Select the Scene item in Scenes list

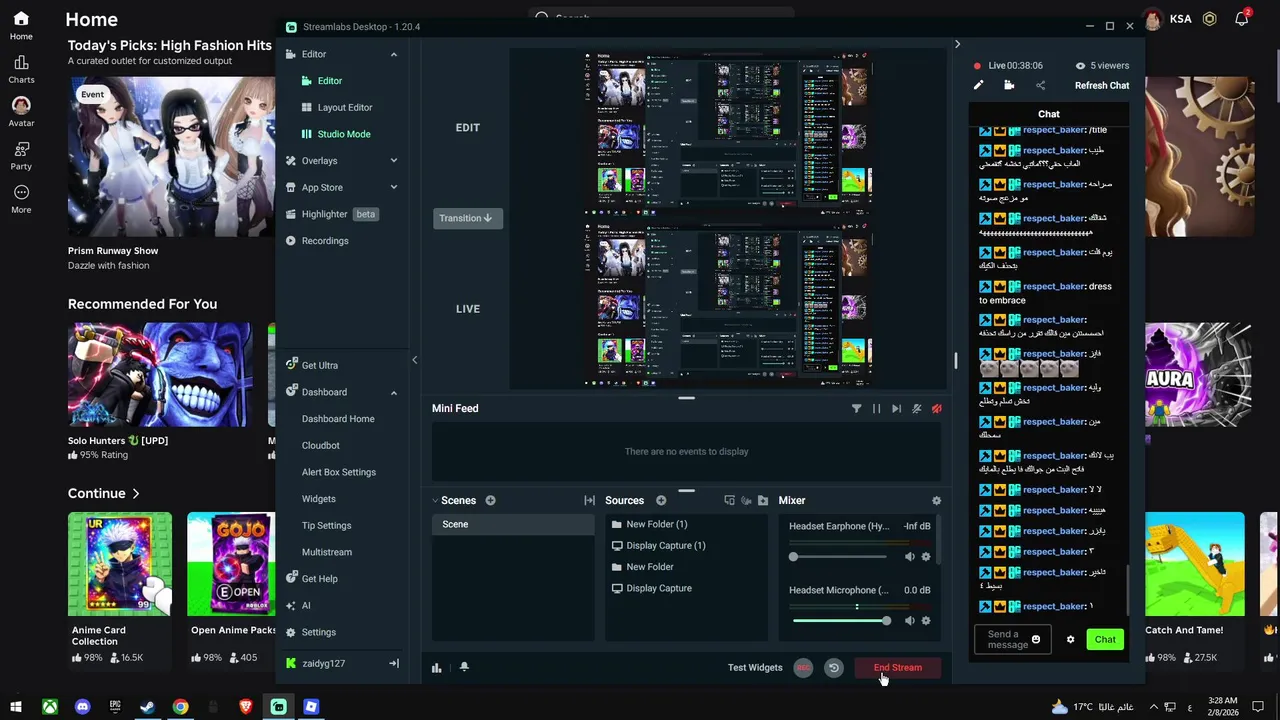[x=513, y=525]
